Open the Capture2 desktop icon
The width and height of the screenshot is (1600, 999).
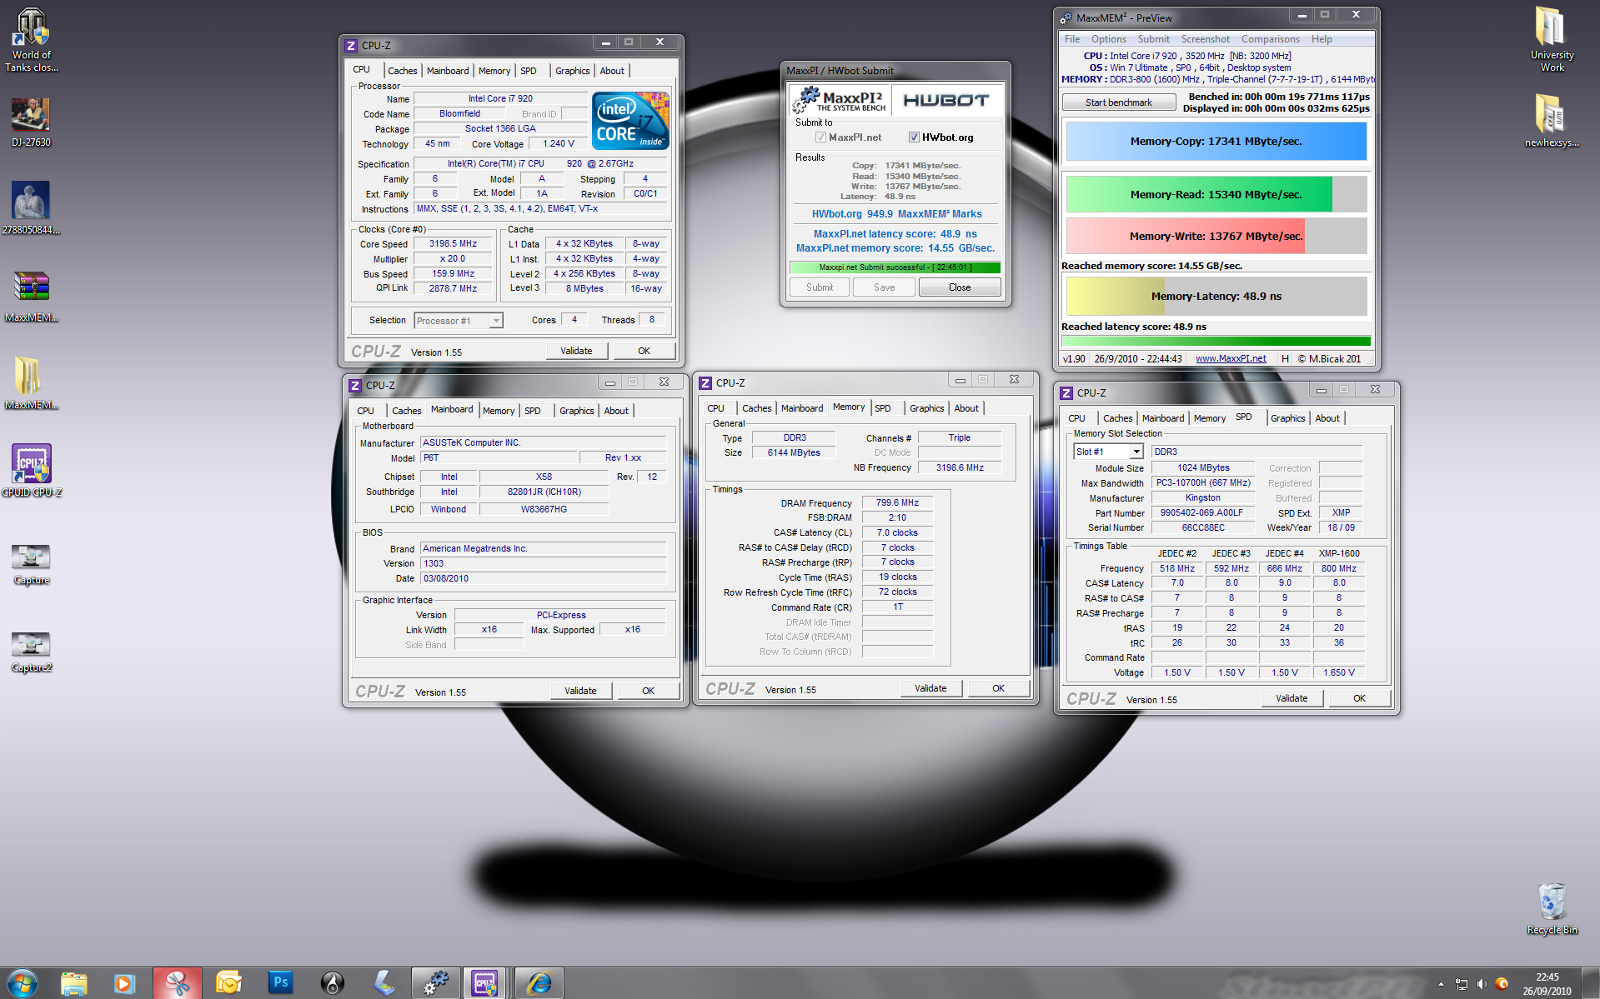pos(31,653)
